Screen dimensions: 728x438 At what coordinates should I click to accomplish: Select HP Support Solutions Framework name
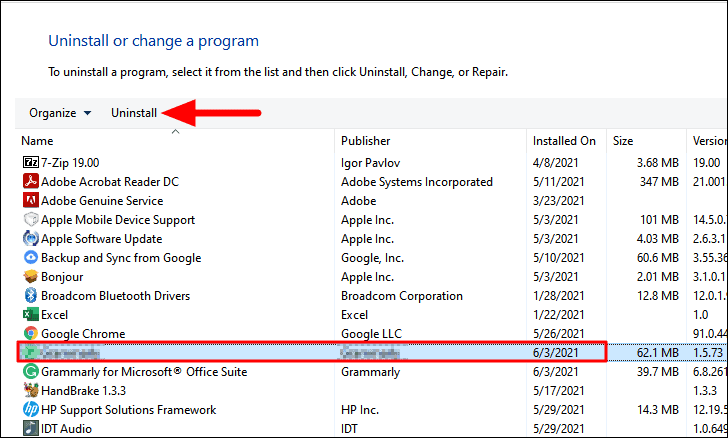click(129, 410)
